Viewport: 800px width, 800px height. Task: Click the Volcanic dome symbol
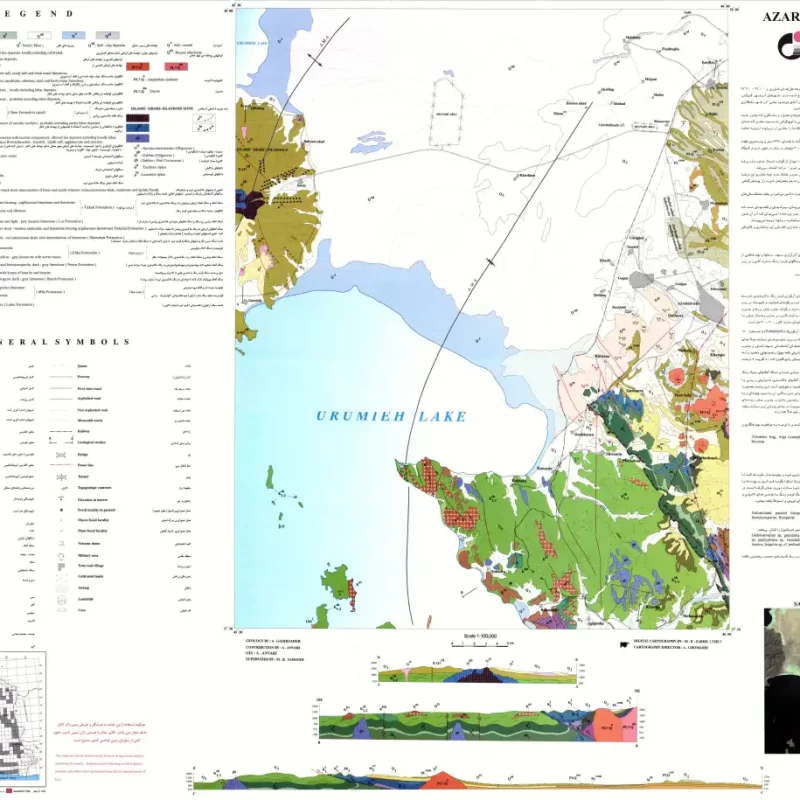(61, 544)
